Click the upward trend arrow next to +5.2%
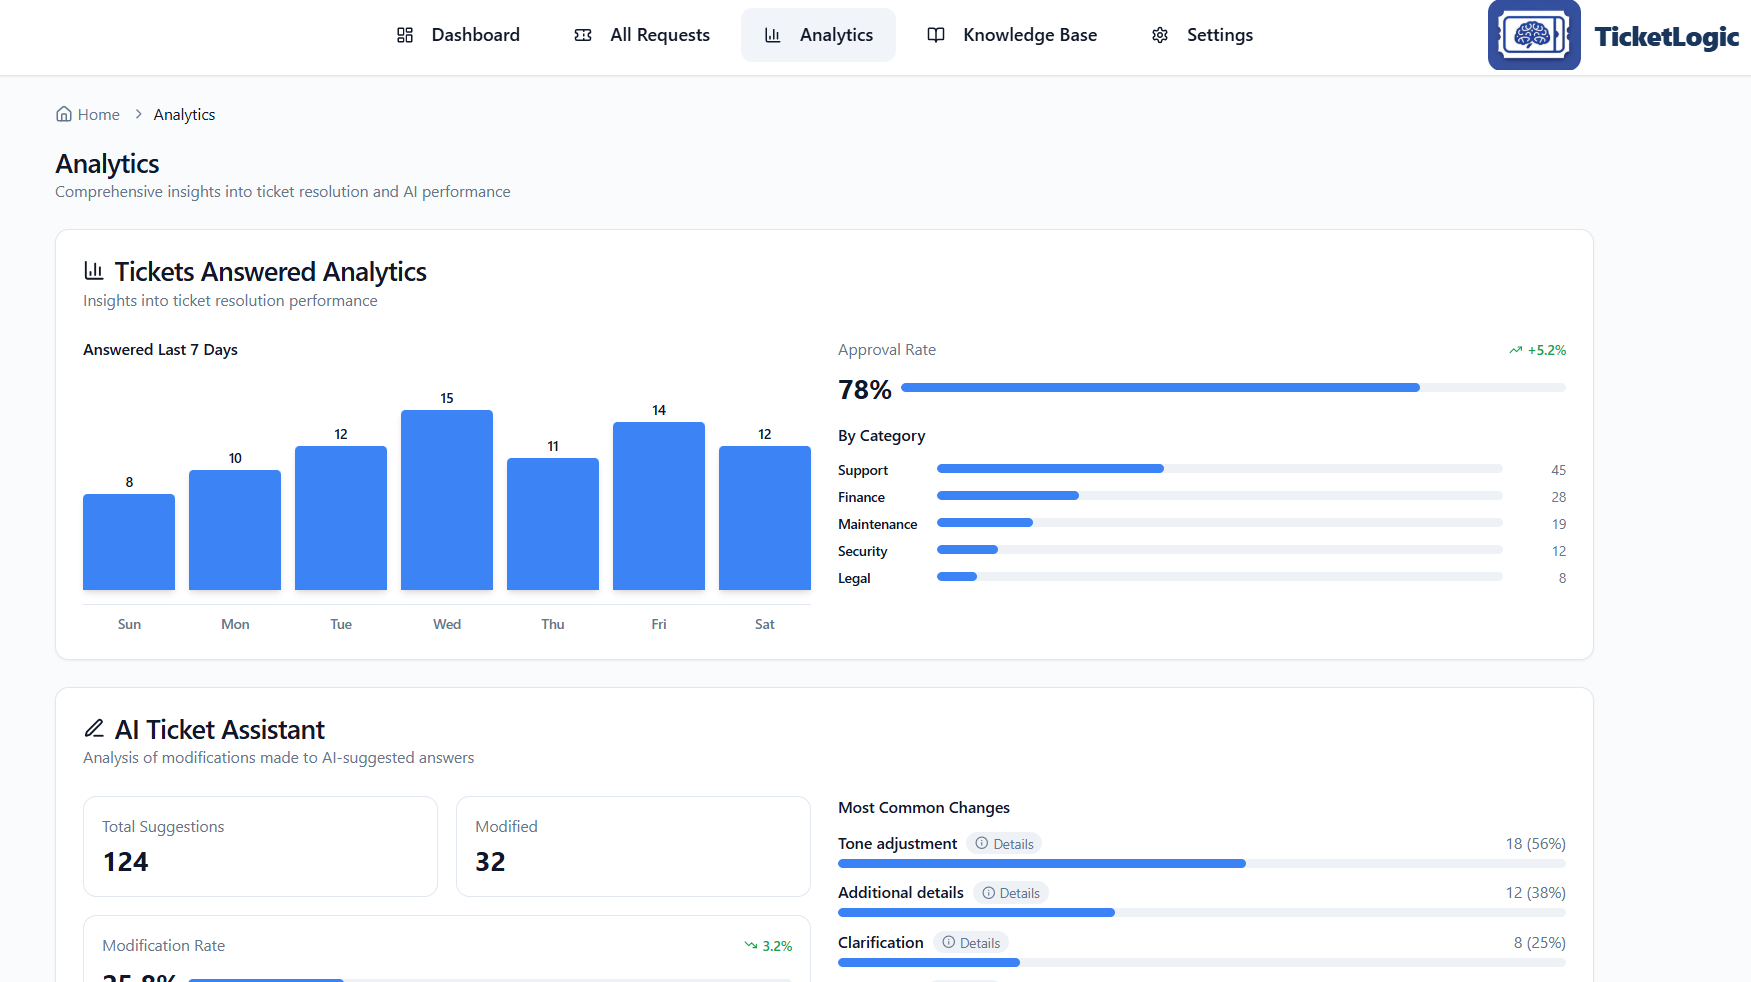The width and height of the screenshot is (1751, 982). 1514,349
